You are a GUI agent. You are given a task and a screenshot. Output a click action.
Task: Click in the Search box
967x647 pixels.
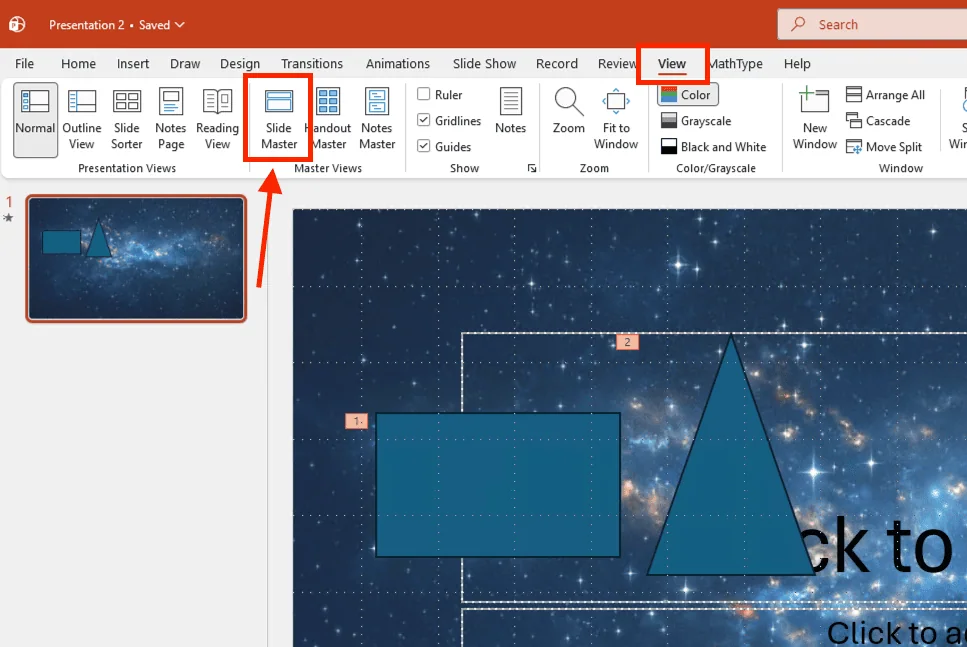(x=872, y=25)
